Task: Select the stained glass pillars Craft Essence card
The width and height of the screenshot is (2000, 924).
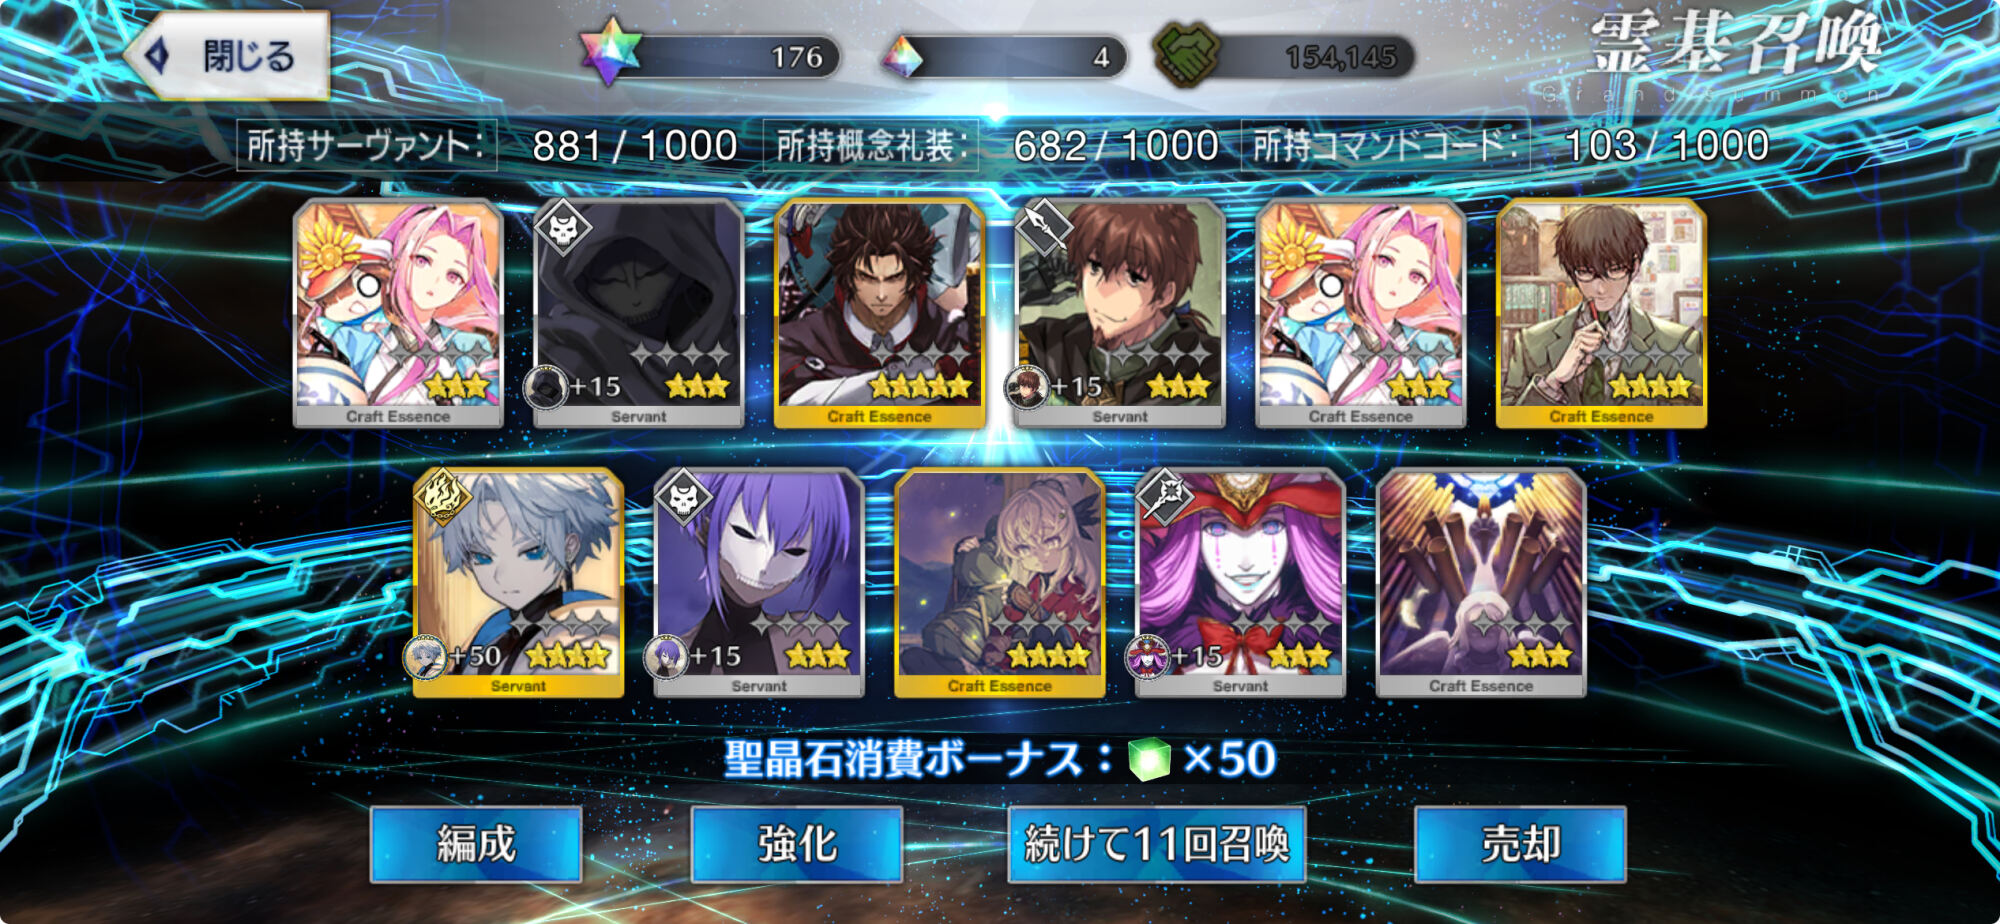Action: (1481, 583)
